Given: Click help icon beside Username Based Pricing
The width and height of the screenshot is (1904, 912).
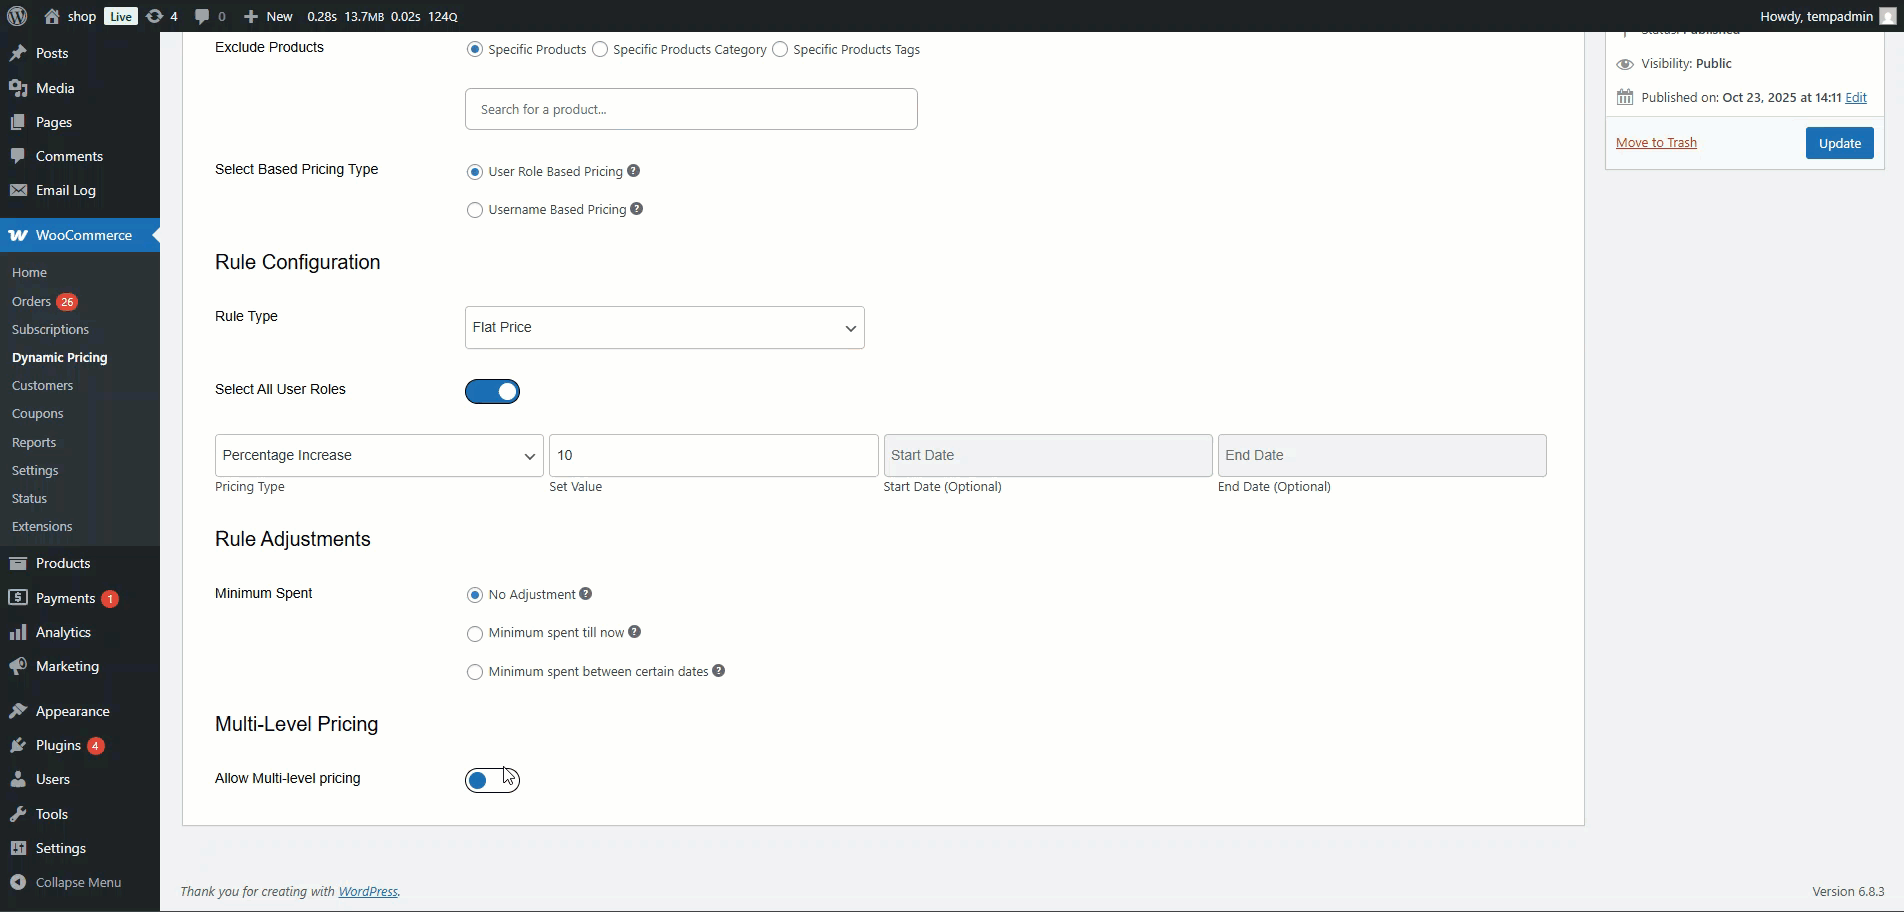Looking at the screenshot, I should [637, 209].
